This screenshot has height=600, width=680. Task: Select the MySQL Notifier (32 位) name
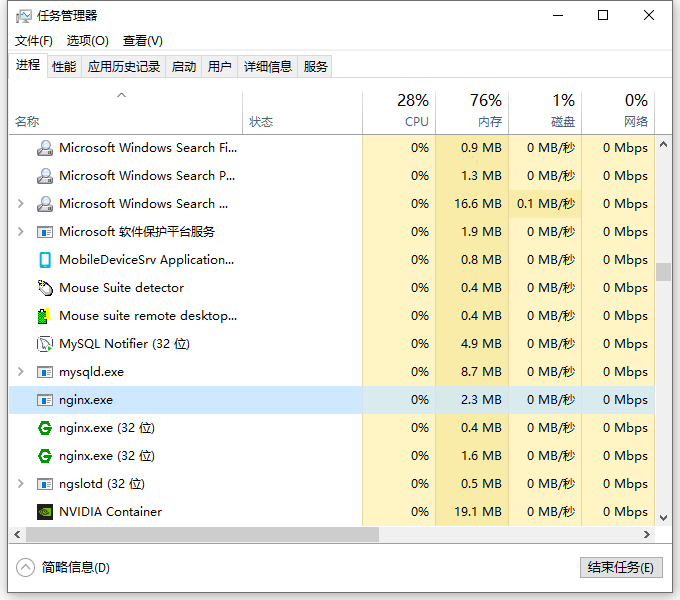pyautogui.click(x=124, y=344)
